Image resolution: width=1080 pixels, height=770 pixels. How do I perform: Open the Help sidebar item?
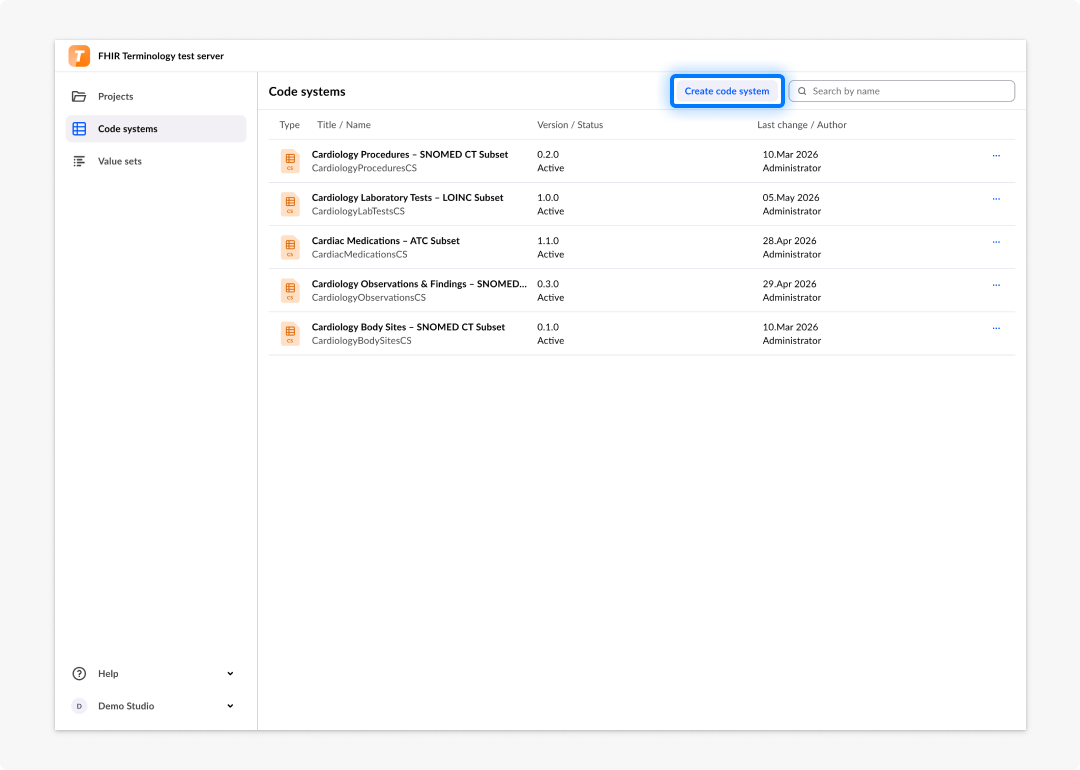(x=156, y=674)
